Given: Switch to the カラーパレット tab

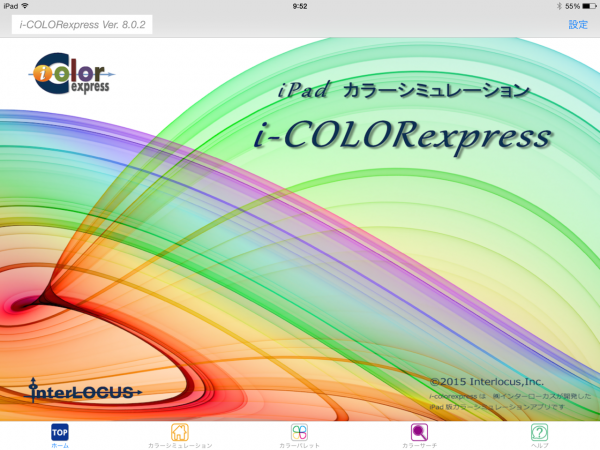Looking at the screenshot, I should pyautogui.click(x=299, y=435).
